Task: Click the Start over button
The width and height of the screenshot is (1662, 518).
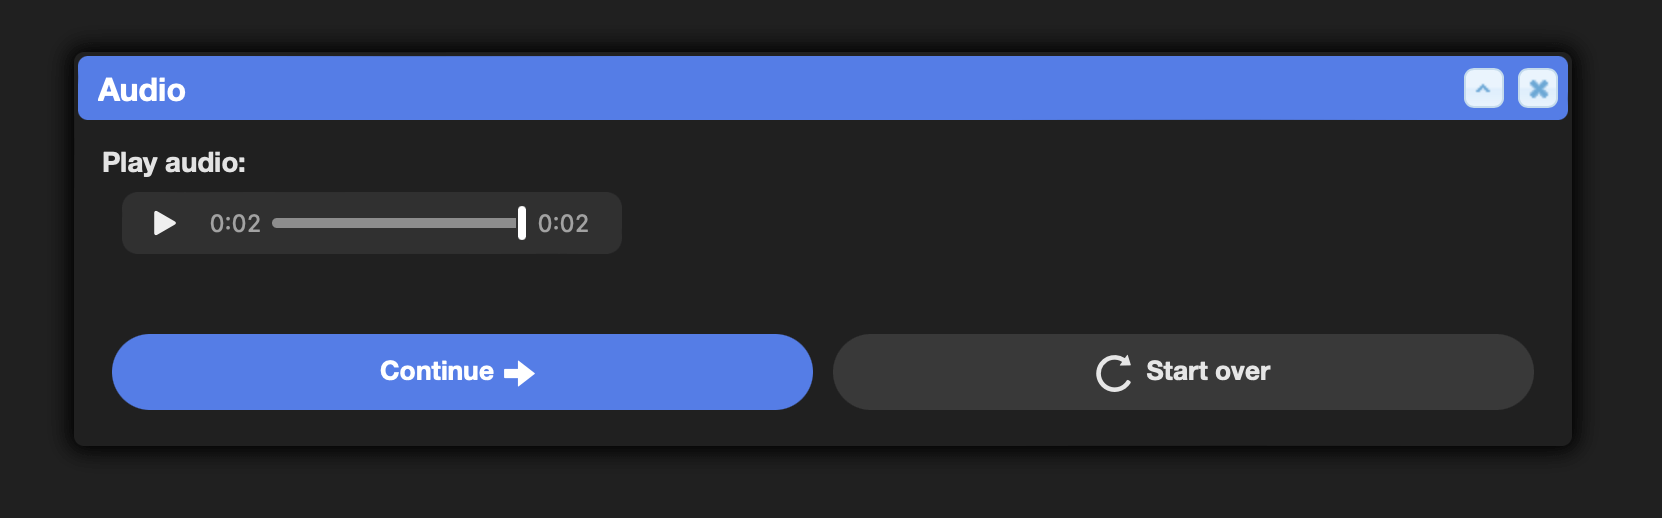Action: pyautogui.click(x=1183, y=372)
